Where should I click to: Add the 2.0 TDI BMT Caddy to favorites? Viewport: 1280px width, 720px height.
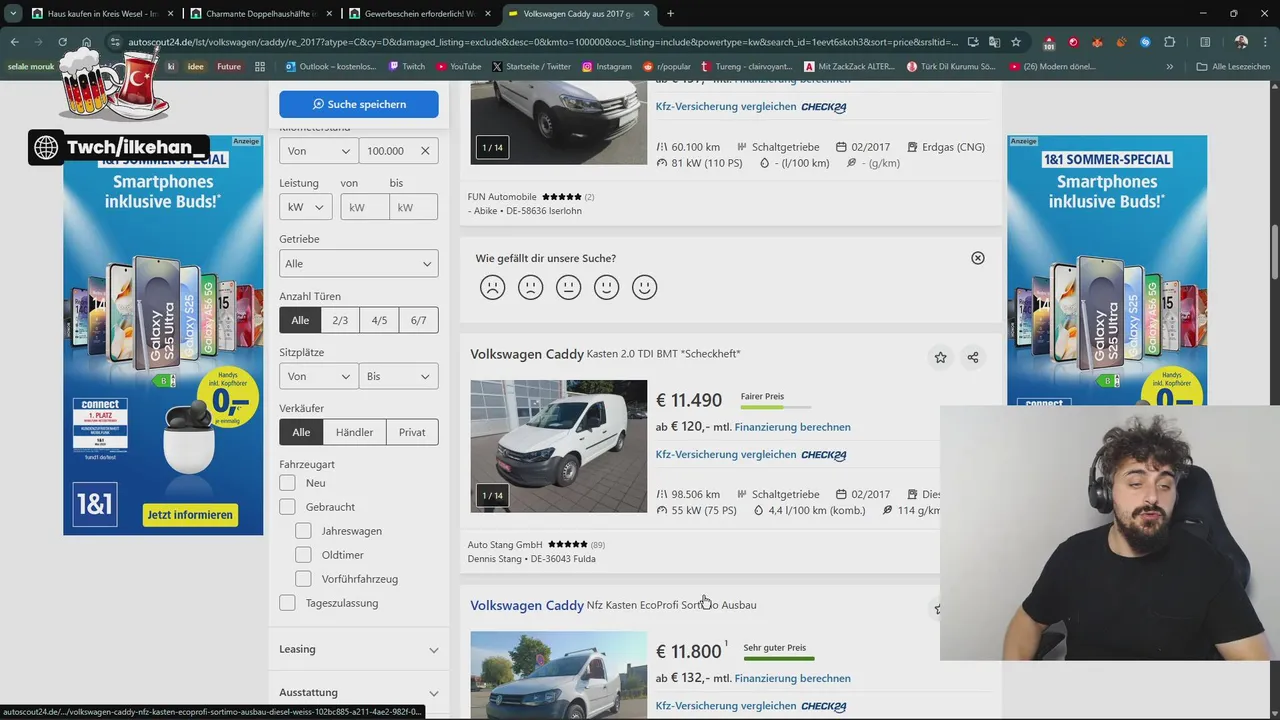pos(940,357)
